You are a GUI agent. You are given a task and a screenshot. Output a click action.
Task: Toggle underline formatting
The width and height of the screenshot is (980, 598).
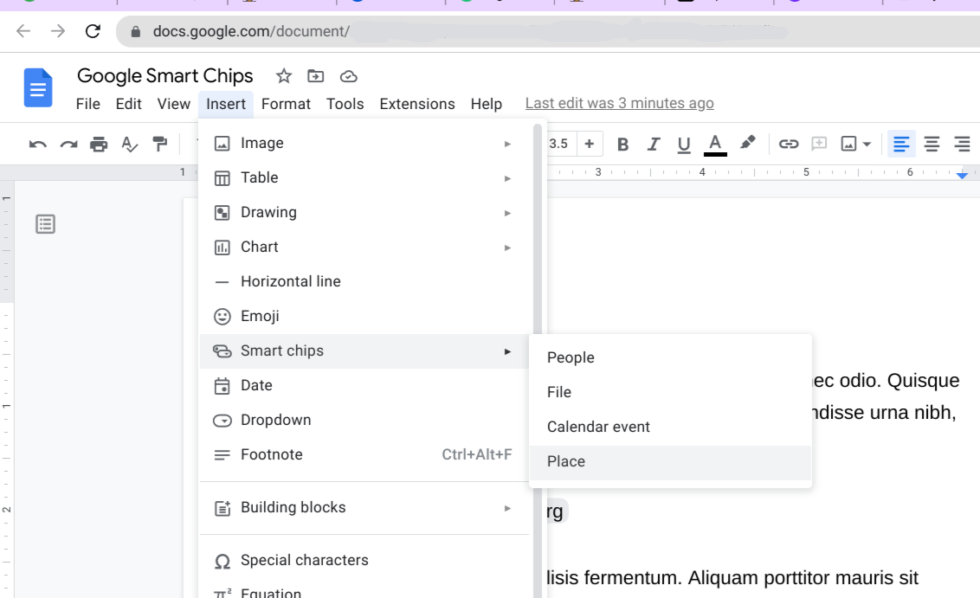click(x=684, y=144)
